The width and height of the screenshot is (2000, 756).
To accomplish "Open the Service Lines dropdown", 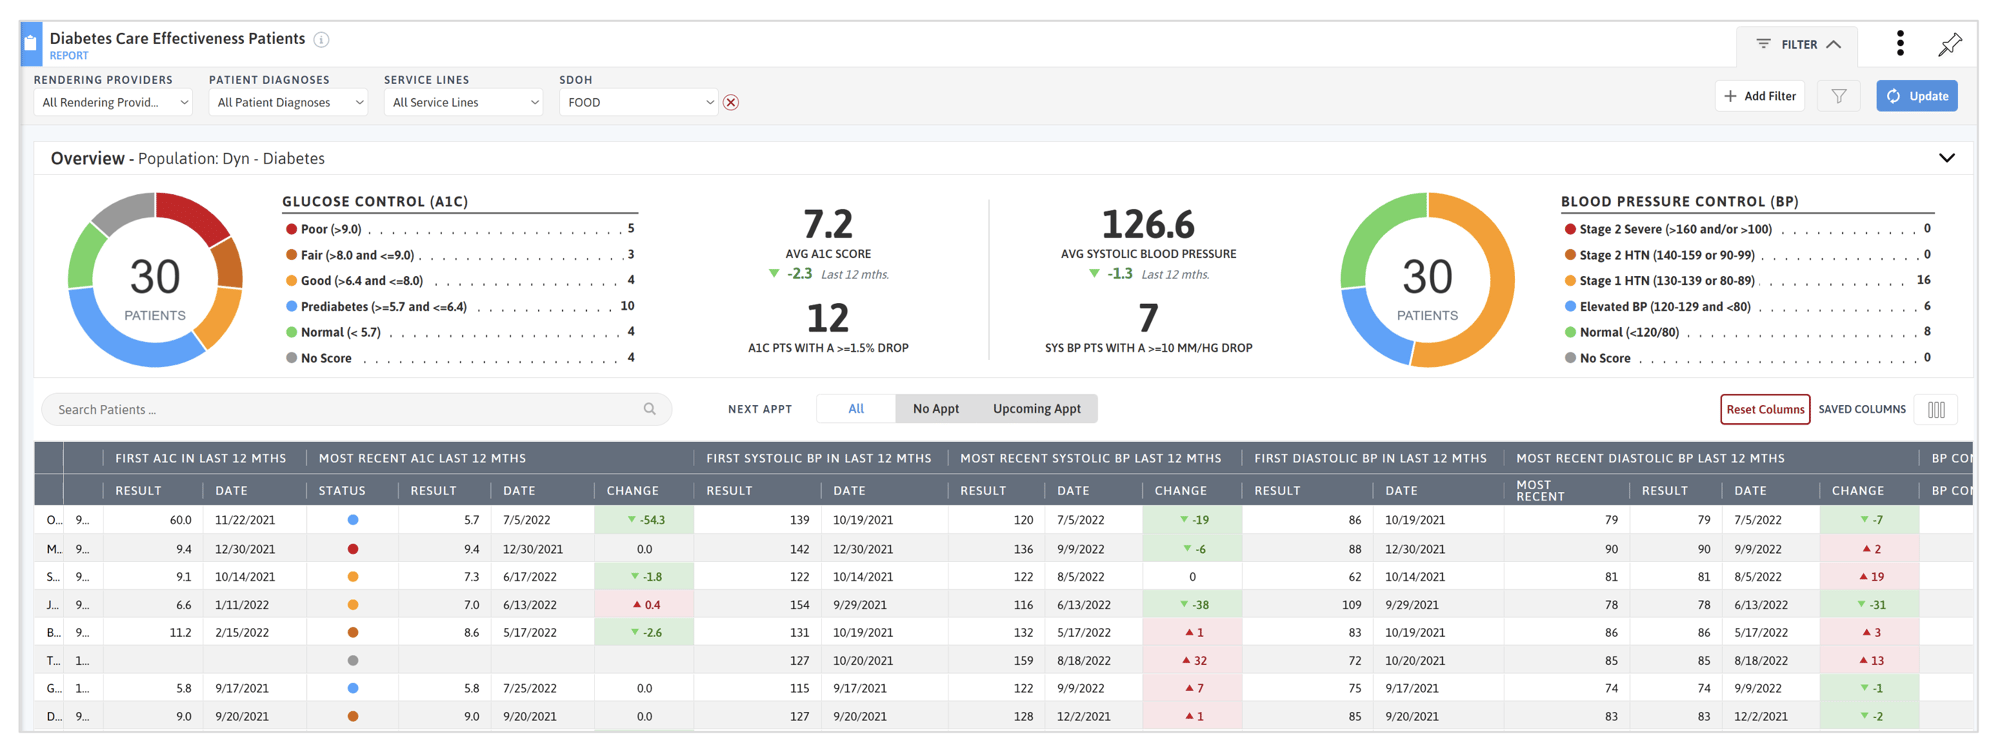I will 464,102.
